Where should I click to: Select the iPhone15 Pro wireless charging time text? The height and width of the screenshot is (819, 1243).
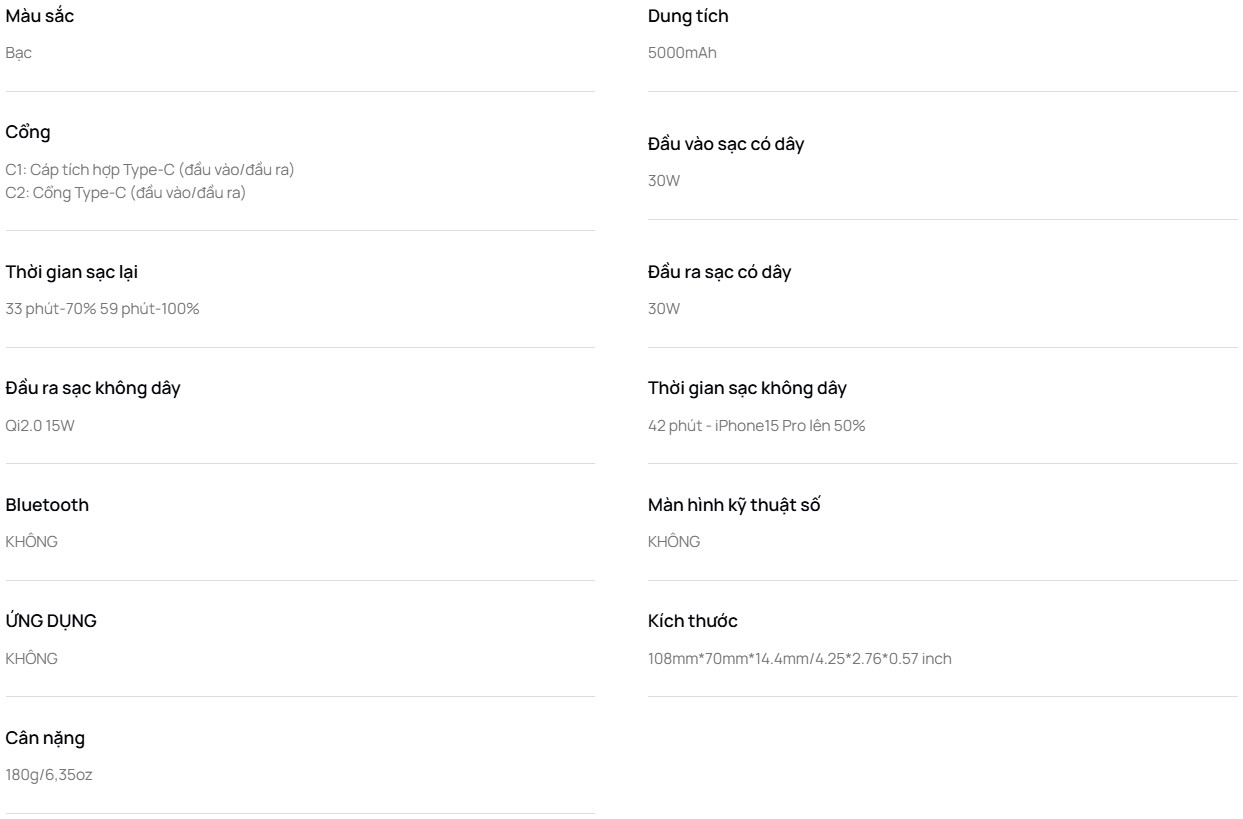click(x=757, y=426)
